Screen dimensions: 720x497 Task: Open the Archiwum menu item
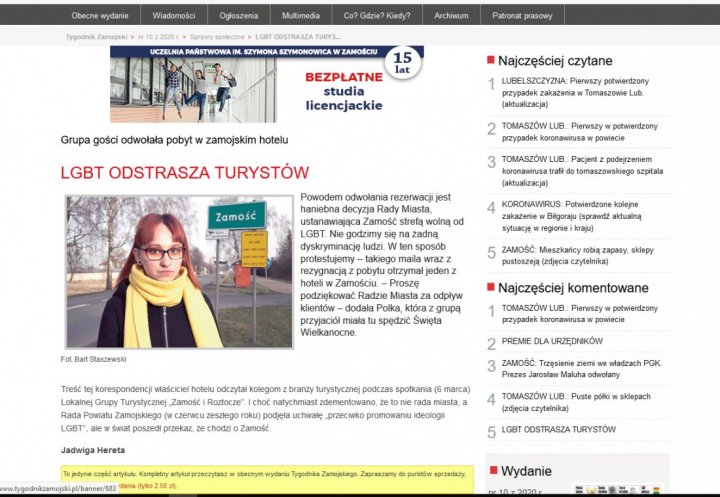point(451,16)
